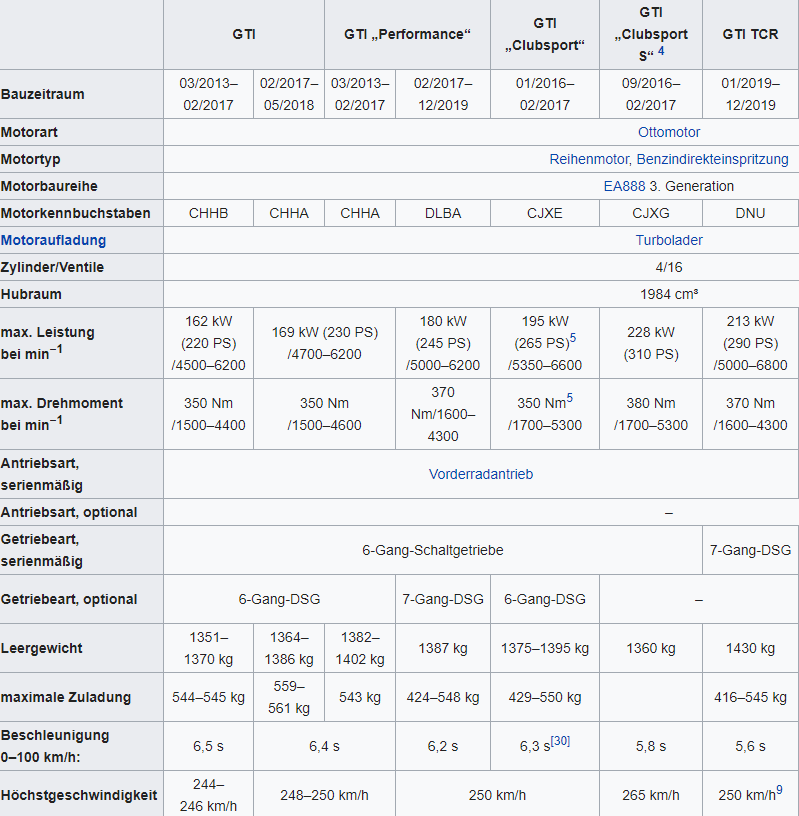Viewport: 799px width, 816px height.
Task: Open the Benzindirekteinspritzung link
Action: pos(712,159)
